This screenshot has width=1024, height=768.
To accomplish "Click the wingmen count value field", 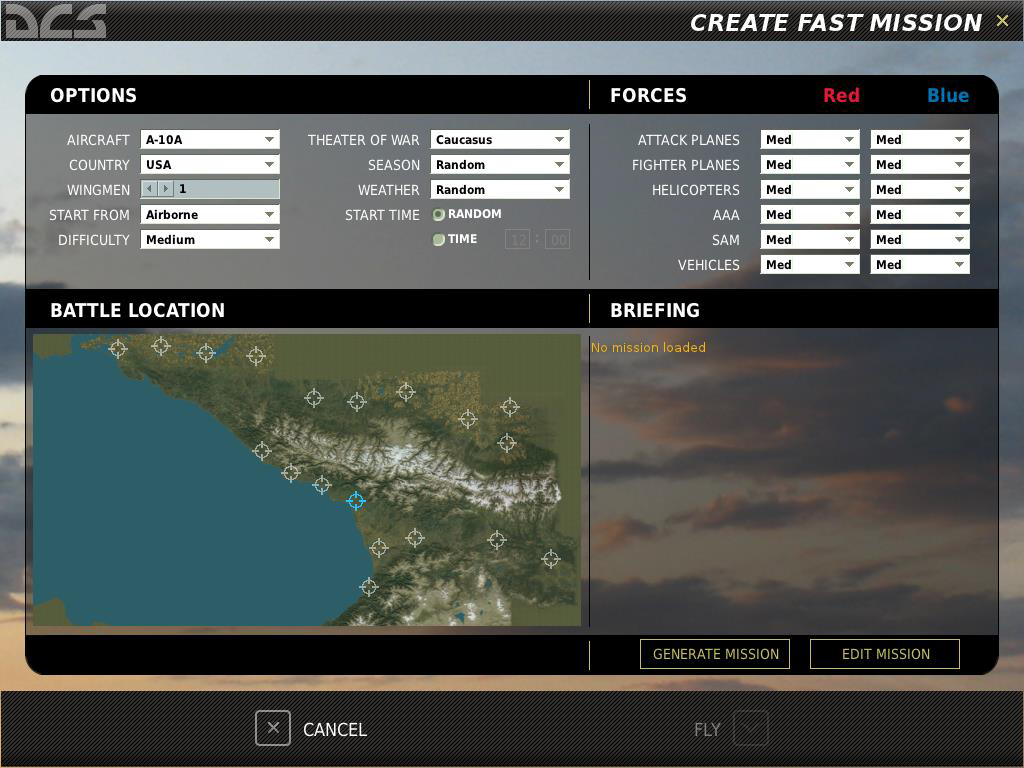I will pos(227,189).
